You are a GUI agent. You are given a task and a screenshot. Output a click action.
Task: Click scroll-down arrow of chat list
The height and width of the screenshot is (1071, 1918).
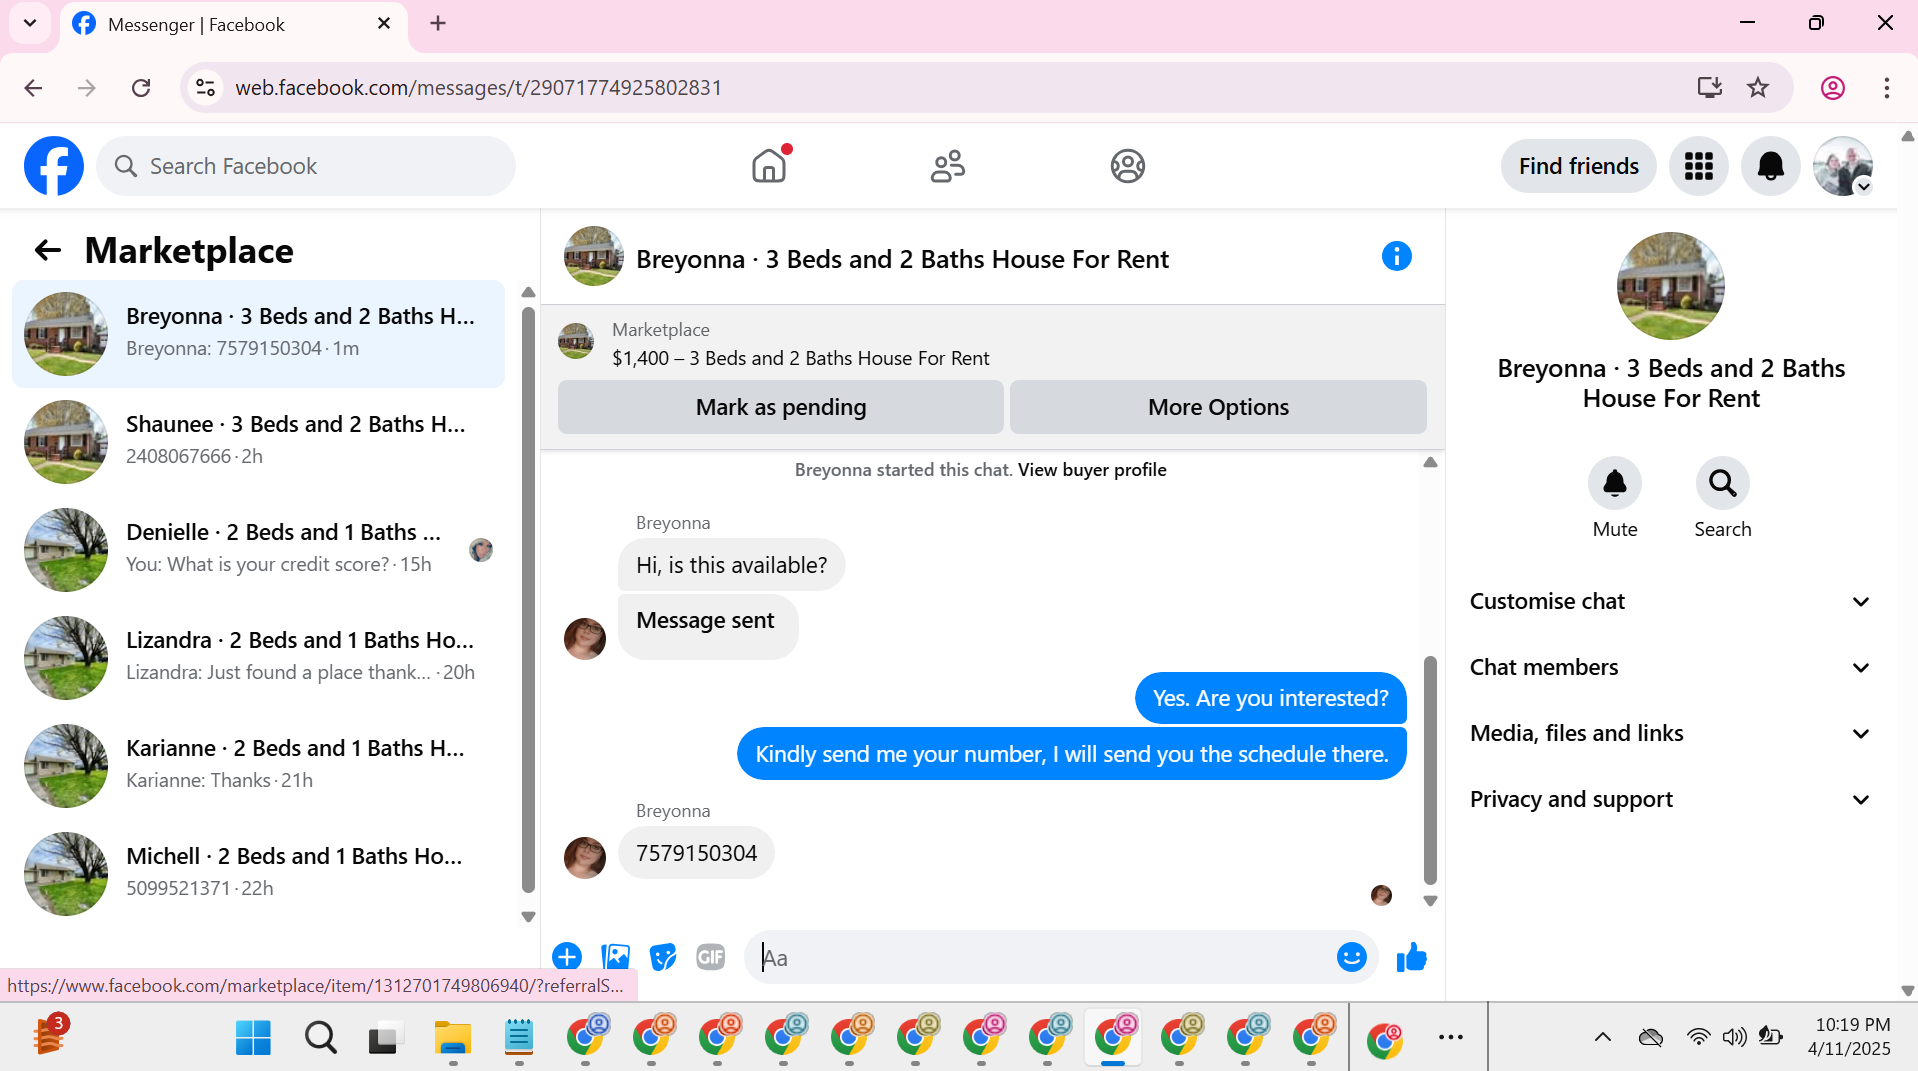pyautogui.click(x=528, y=916)
